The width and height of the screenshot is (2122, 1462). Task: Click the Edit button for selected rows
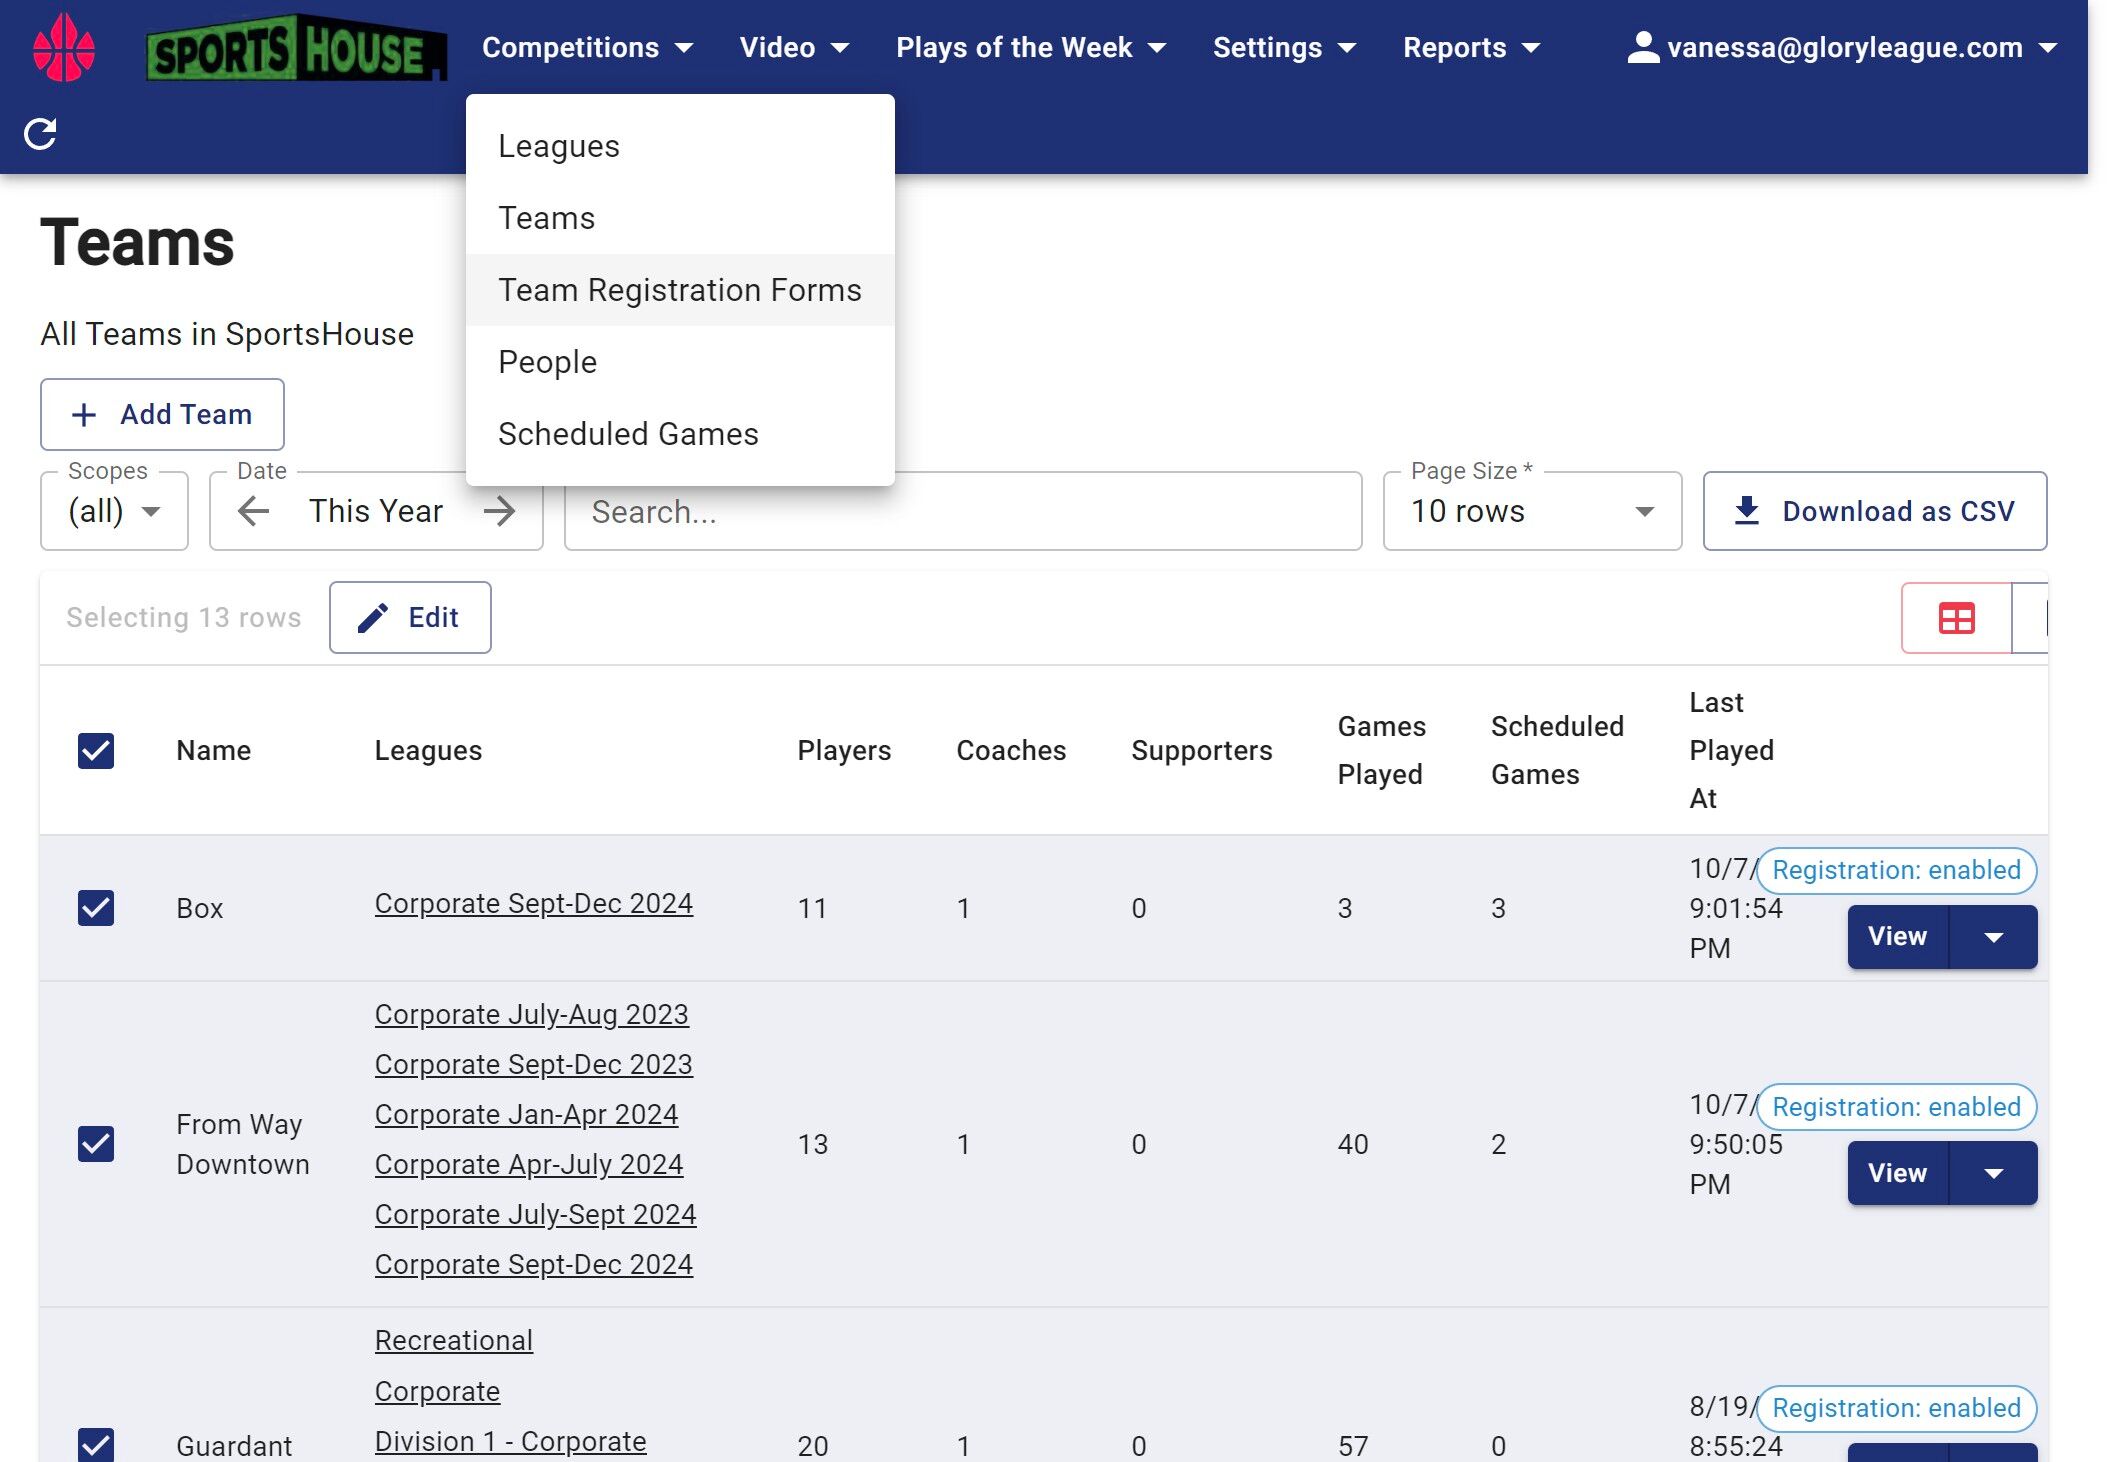410,618
